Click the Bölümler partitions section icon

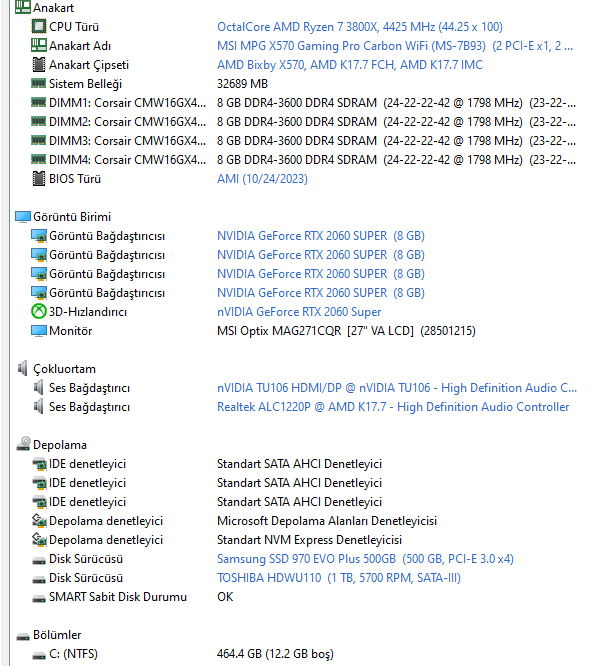point(23,636)
